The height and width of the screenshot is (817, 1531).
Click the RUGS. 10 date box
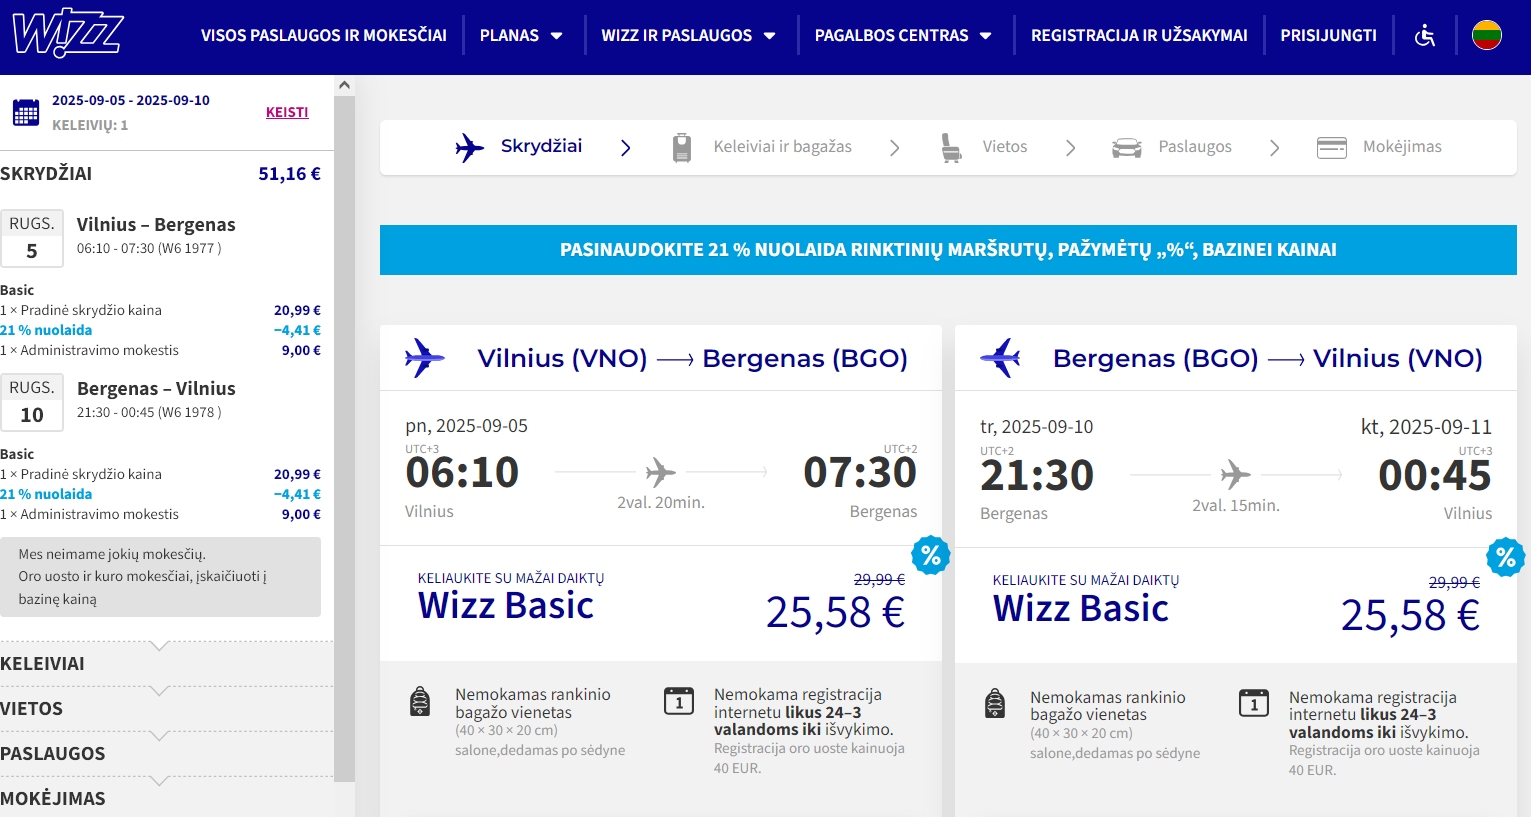(32, 402)
